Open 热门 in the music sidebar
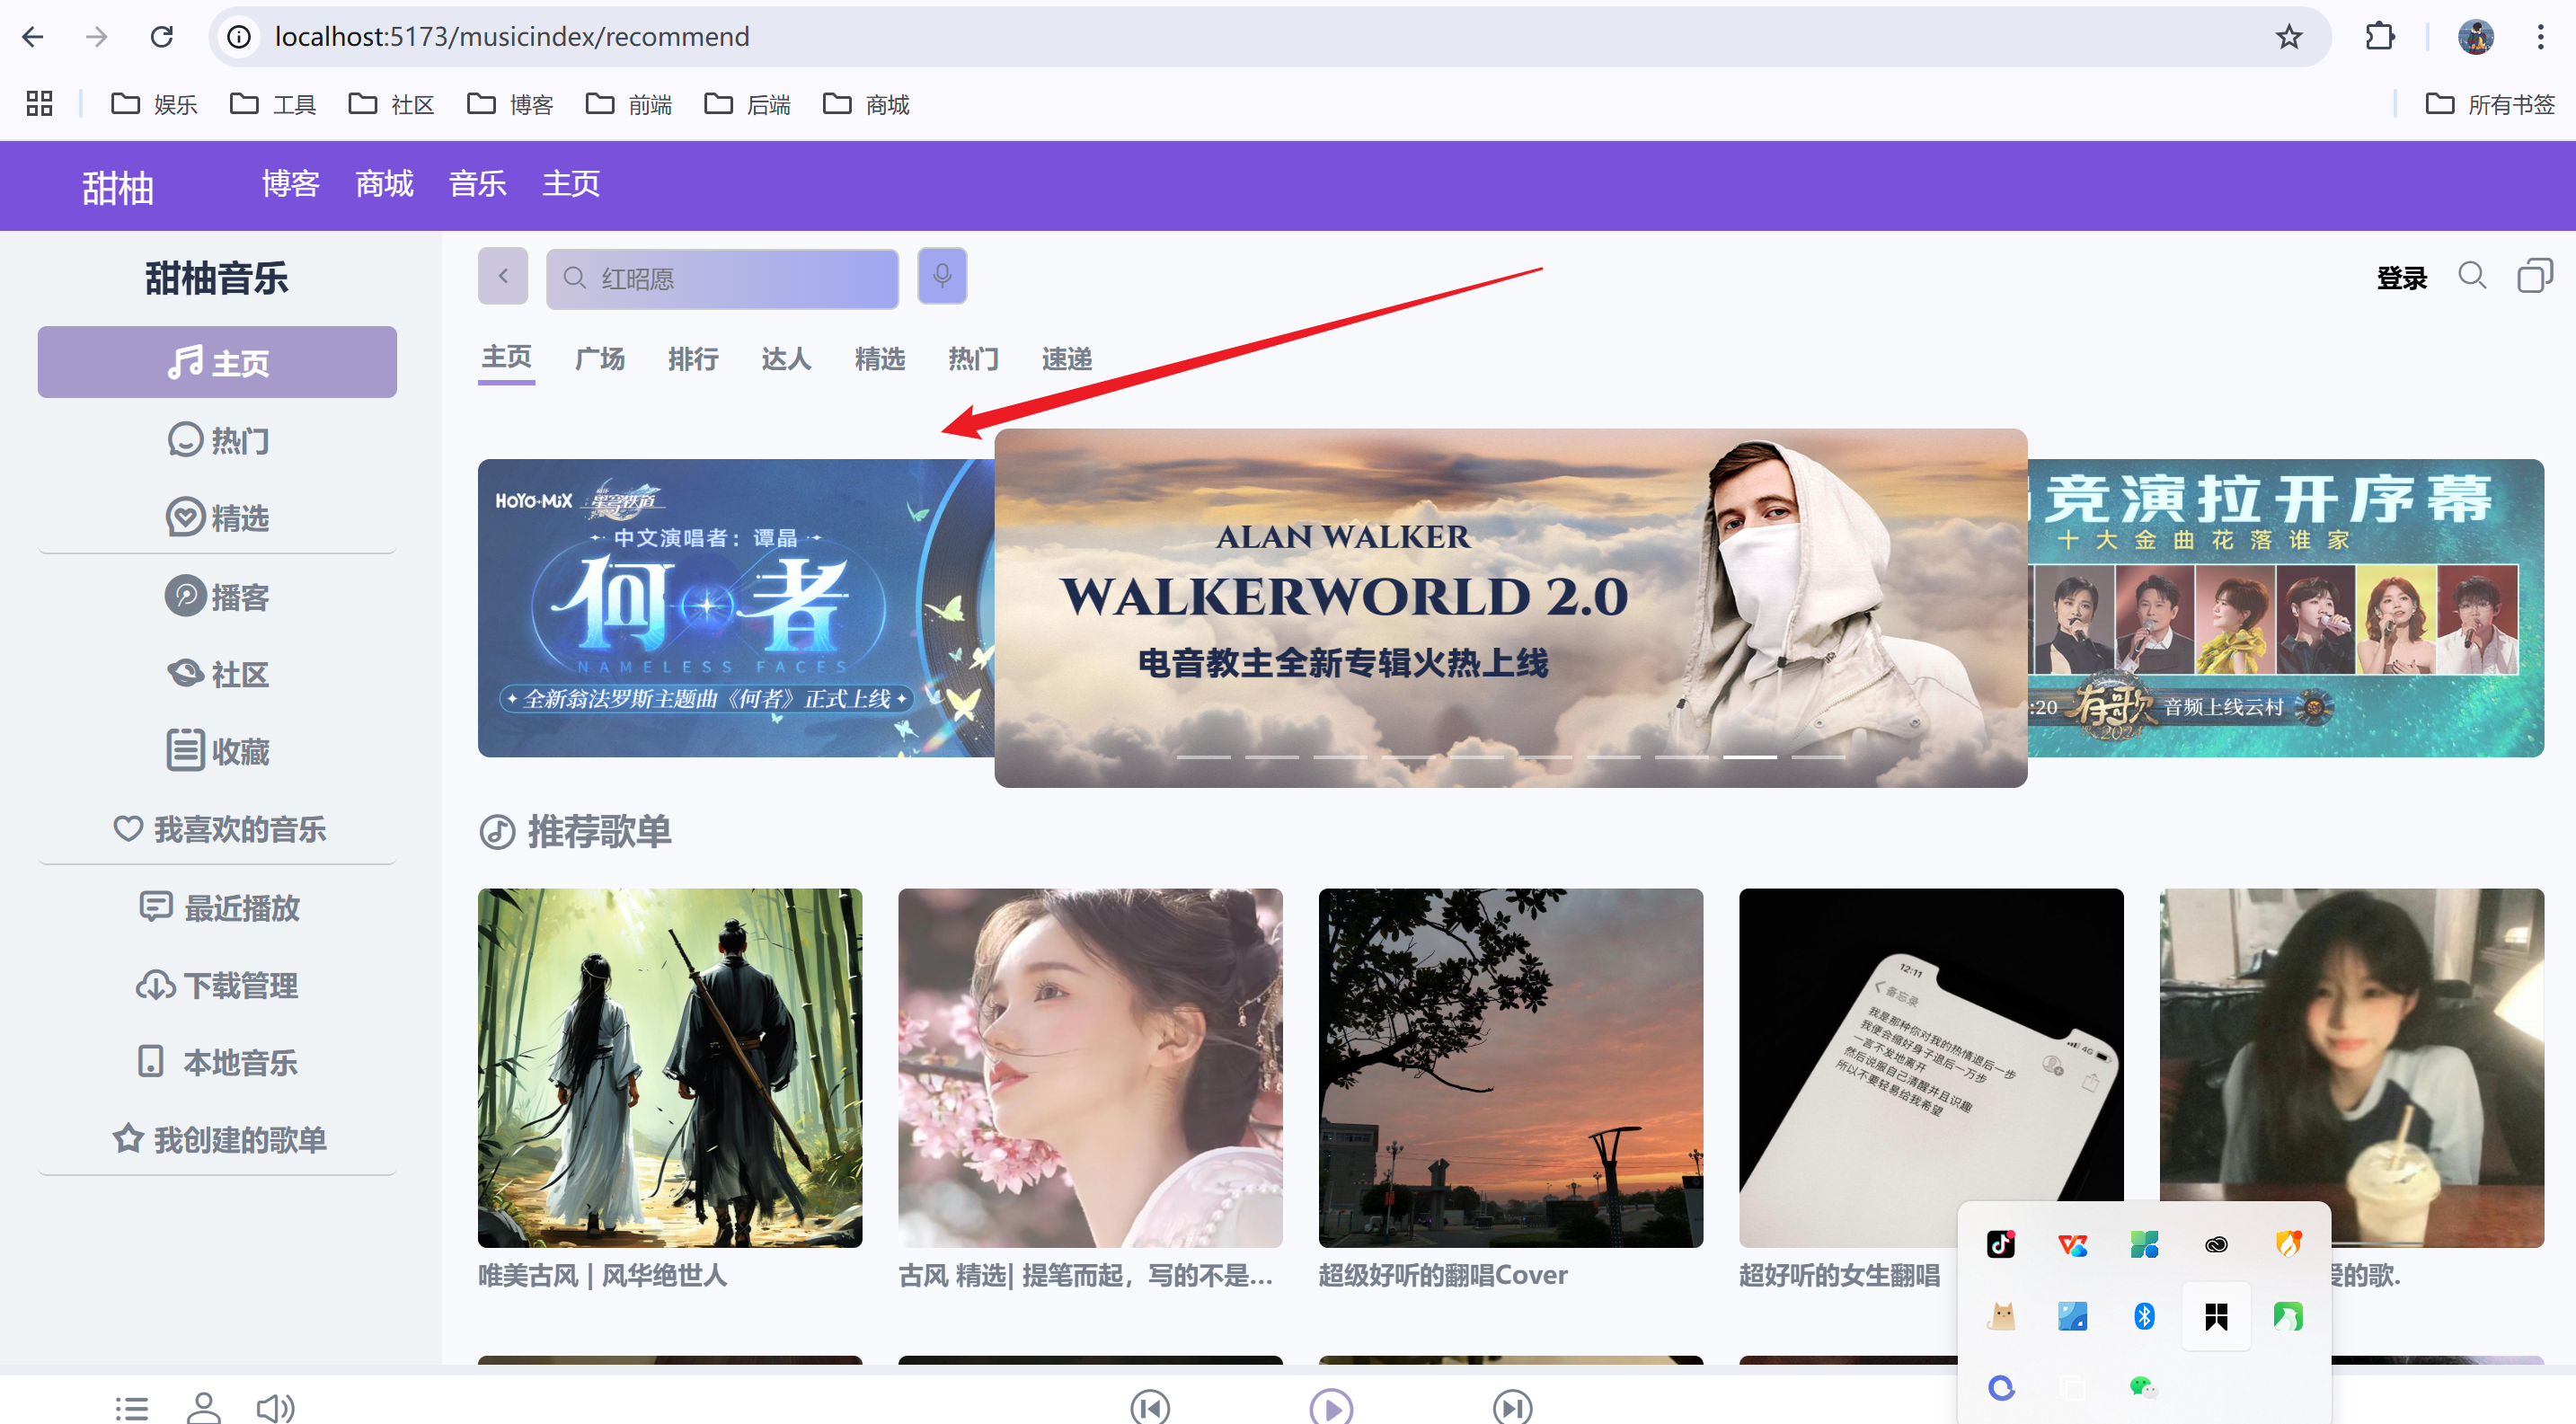 [217, 440]
